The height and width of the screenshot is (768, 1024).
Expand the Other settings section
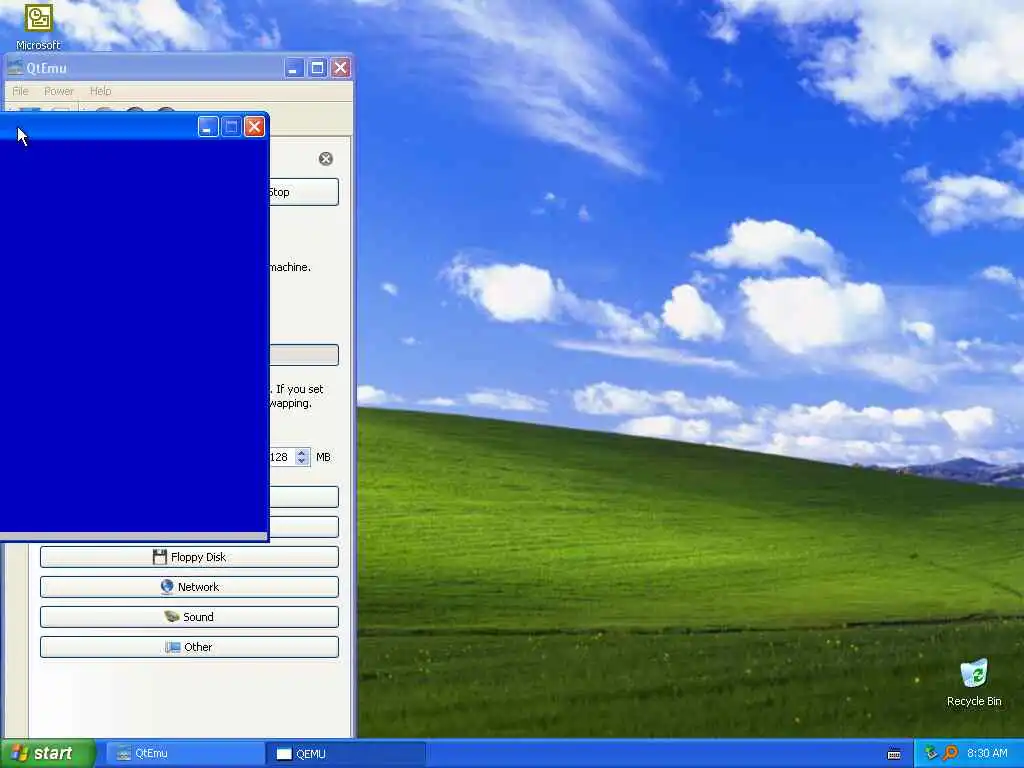189,647
